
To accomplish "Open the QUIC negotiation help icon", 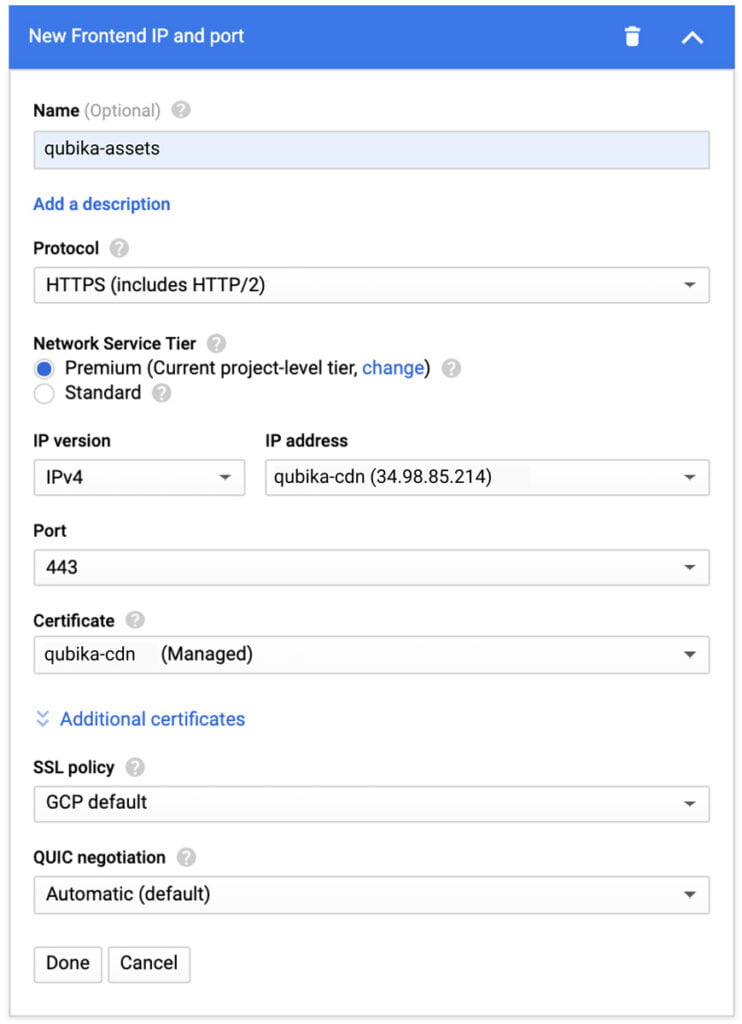I will point(188,857).
